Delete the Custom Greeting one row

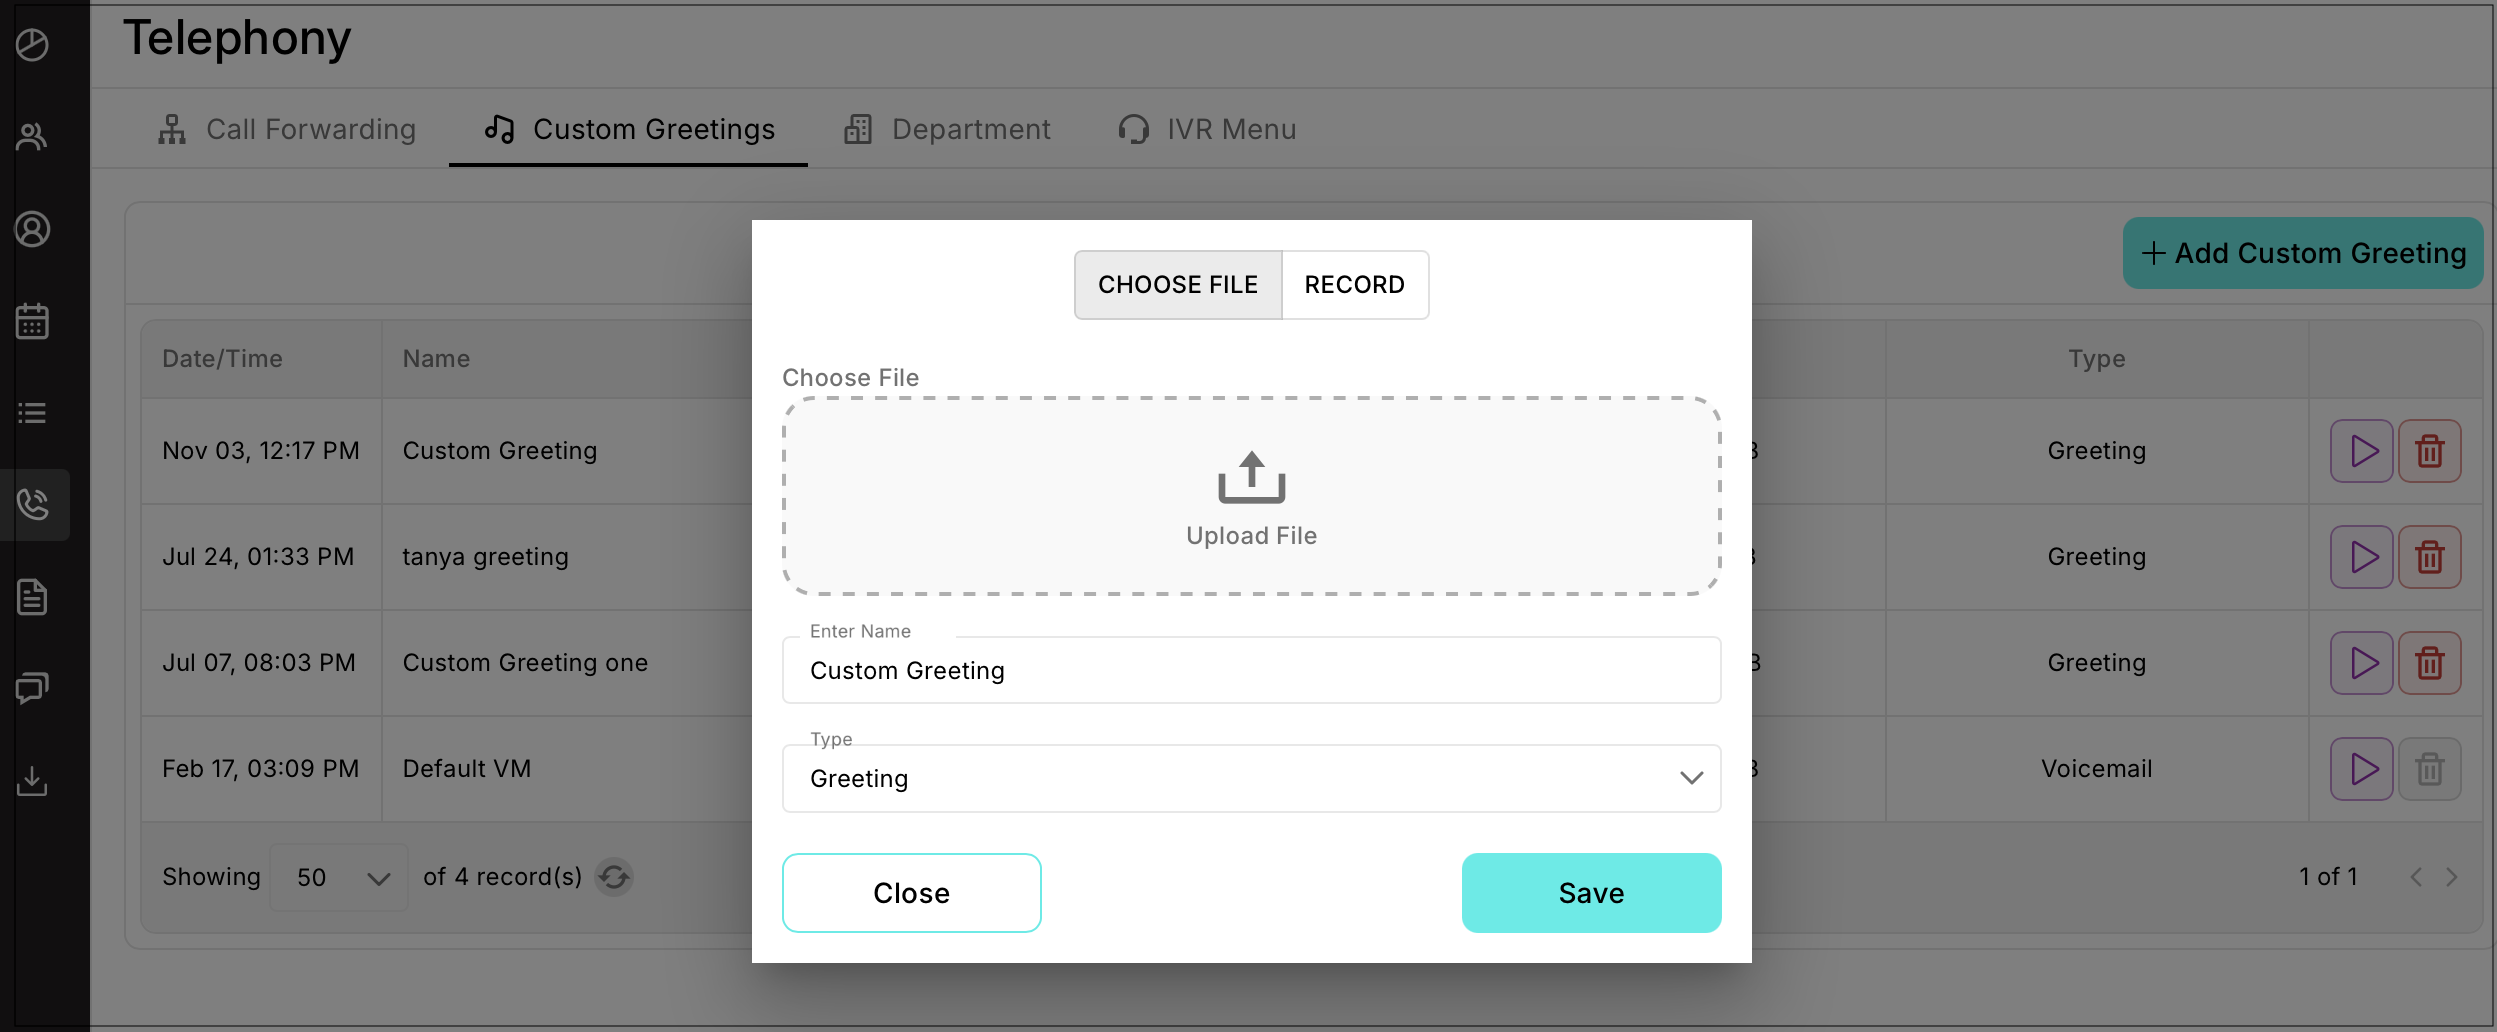(2429, 663)
